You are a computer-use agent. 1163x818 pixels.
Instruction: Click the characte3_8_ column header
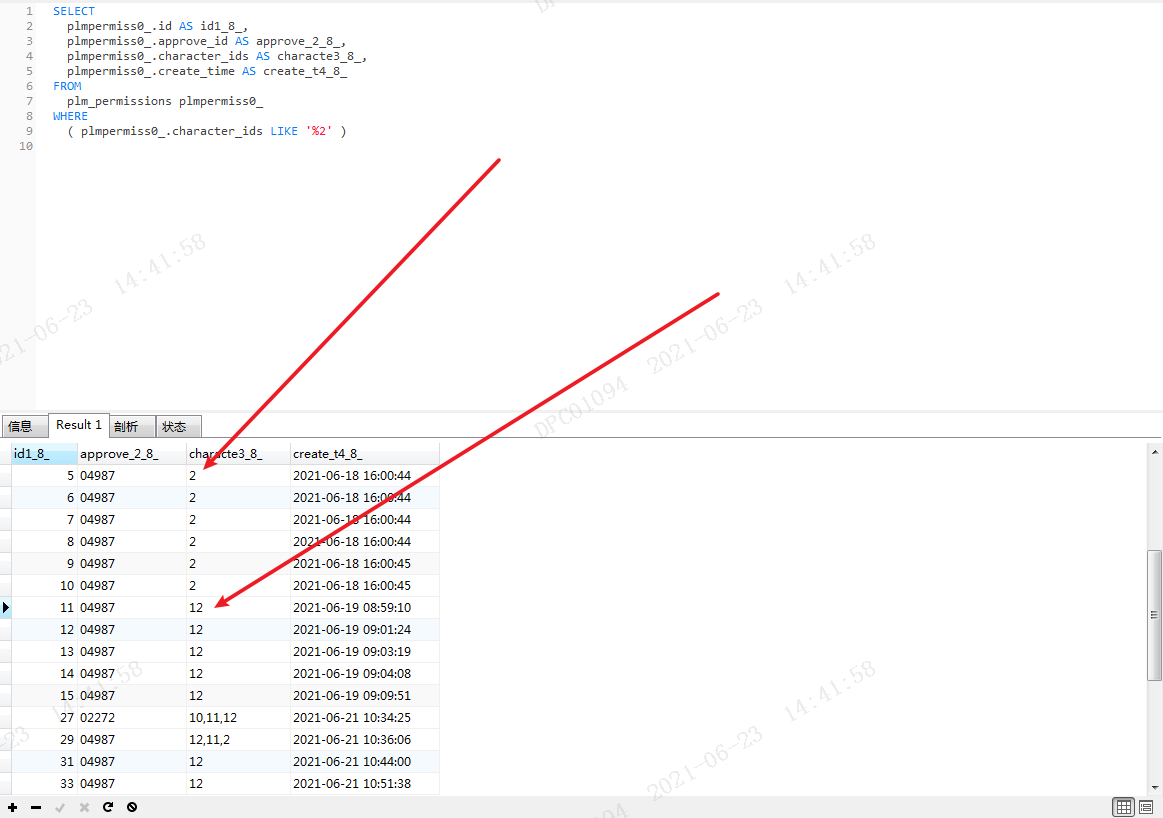tap(238, 454)
